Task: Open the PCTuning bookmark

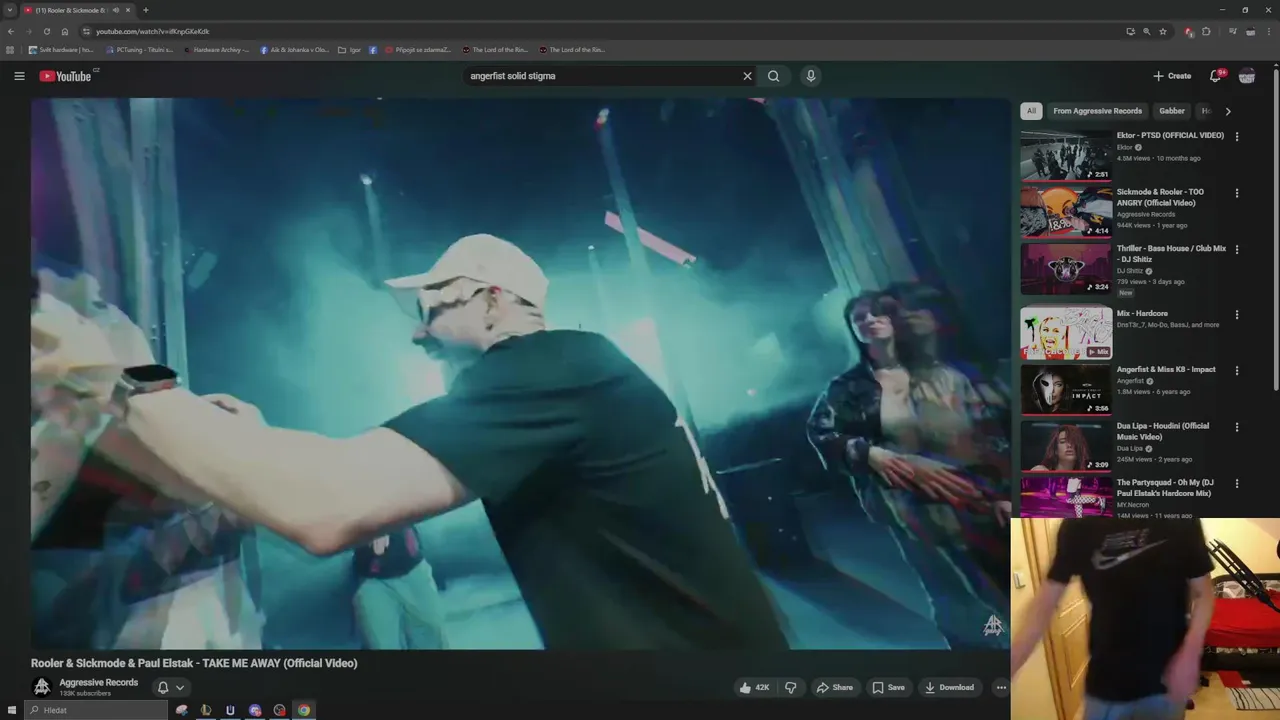Action: click(139, 49)
